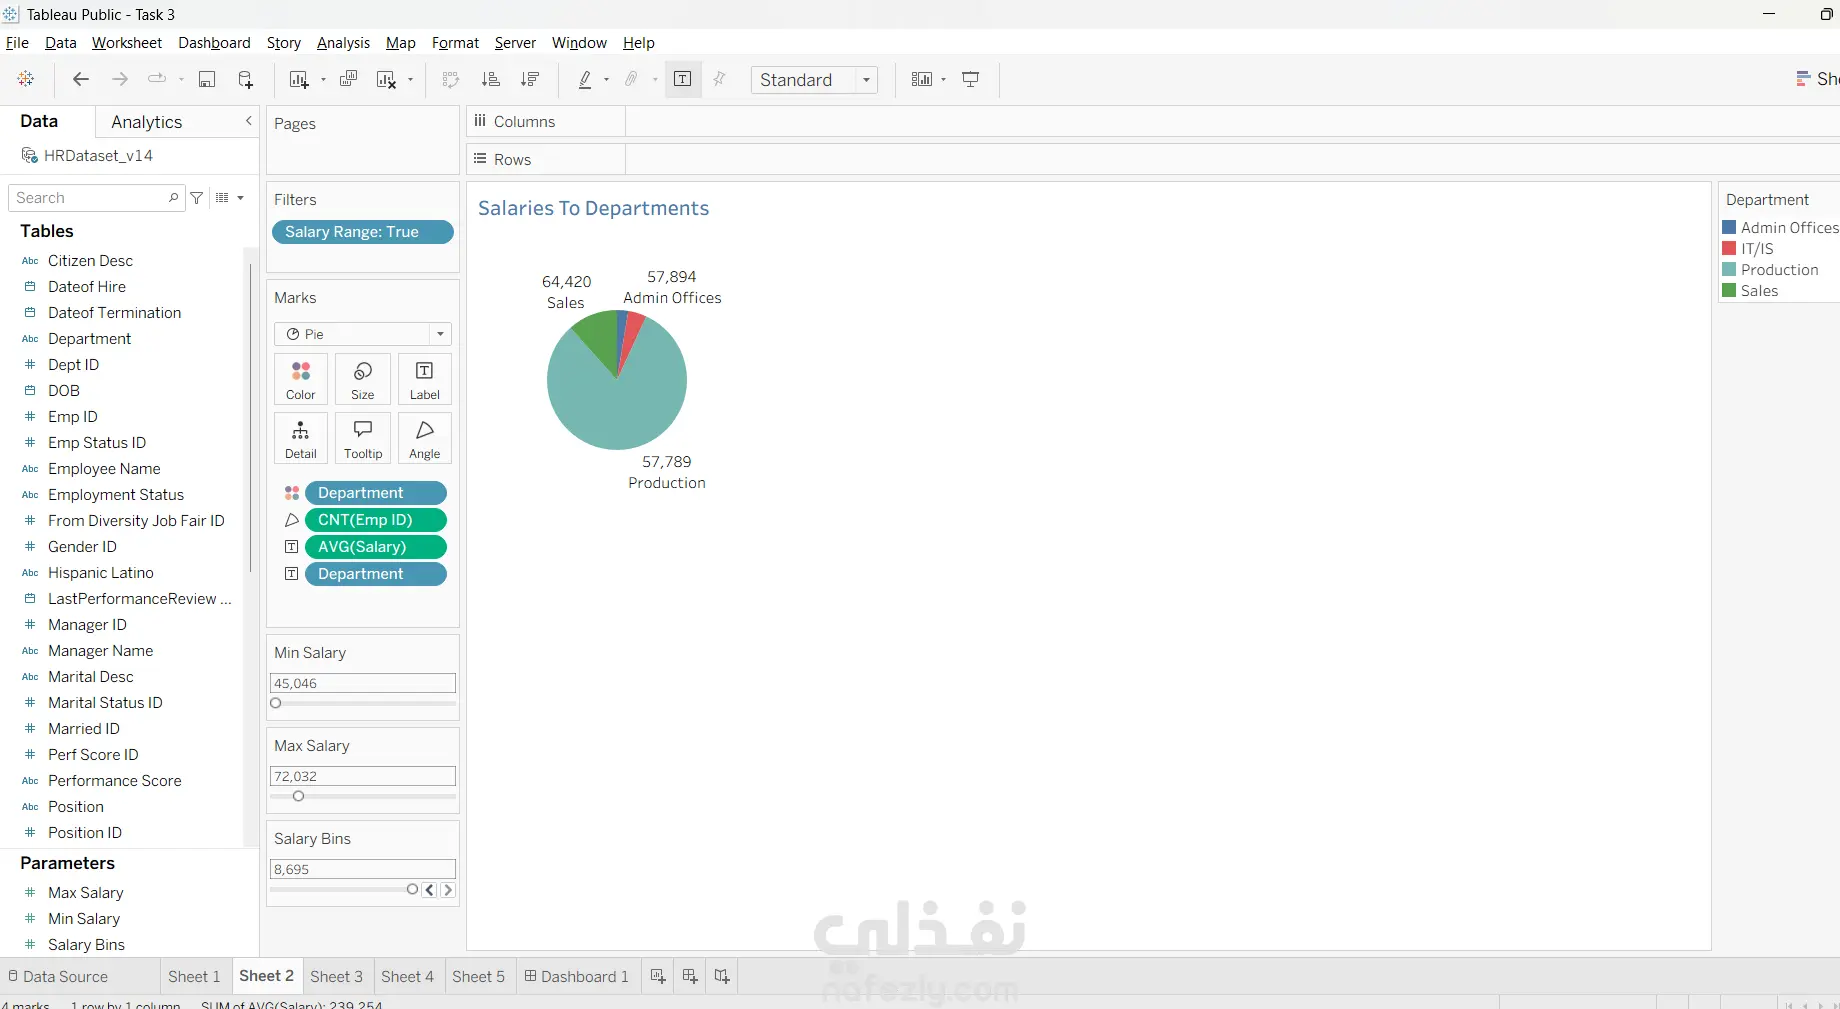Click the Tableau start page icon
The width and height of the screenshot is (1840, 1009).
tap(26, 79)
